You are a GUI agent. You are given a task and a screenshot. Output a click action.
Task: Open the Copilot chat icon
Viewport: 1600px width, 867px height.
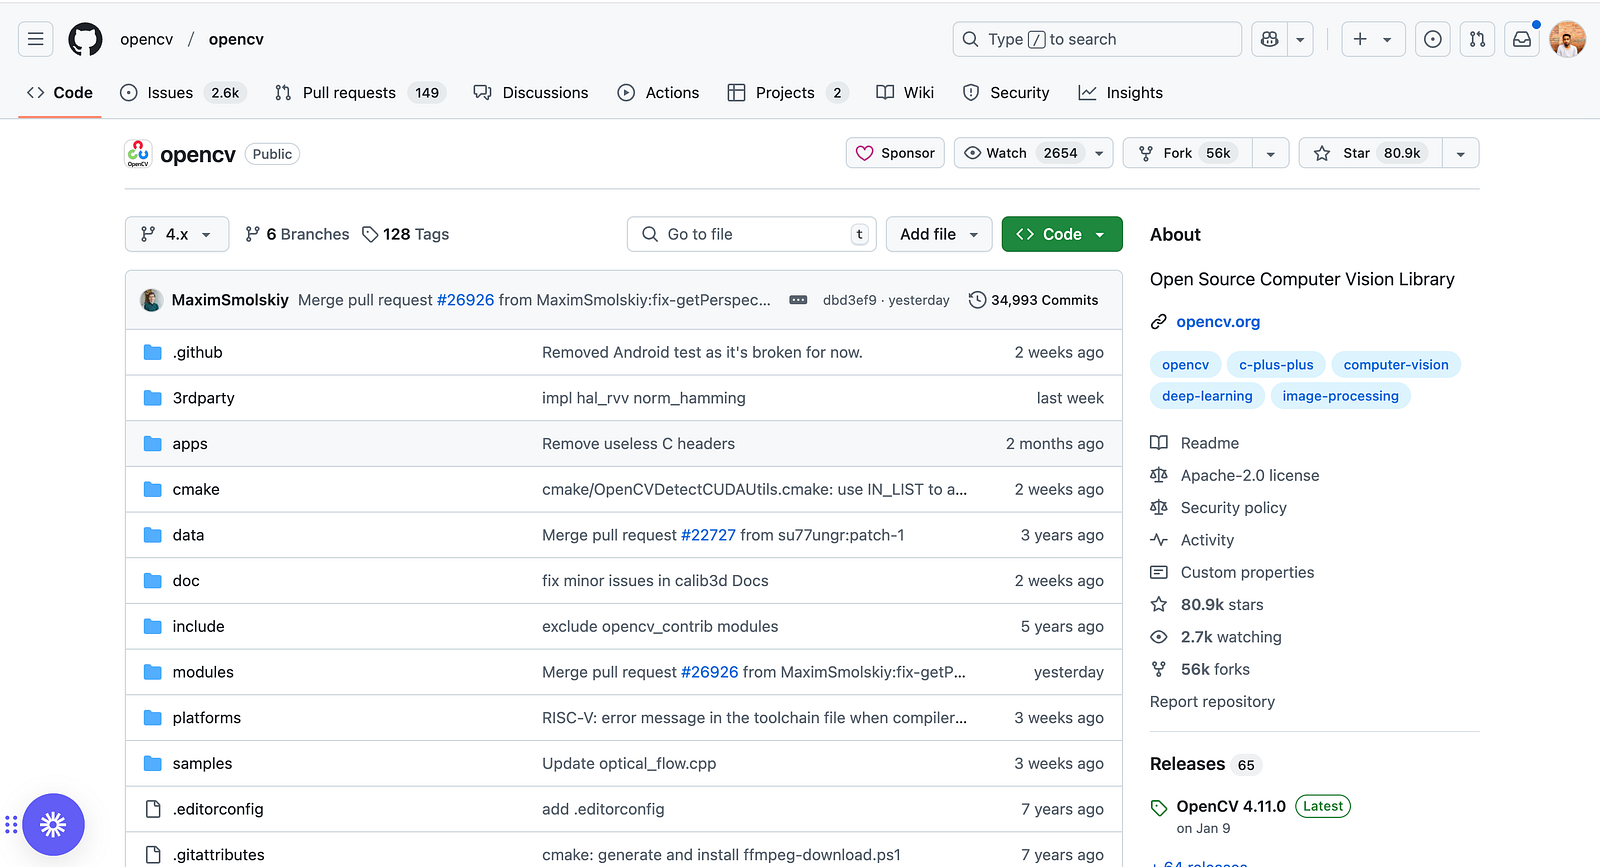point(1270,39)
